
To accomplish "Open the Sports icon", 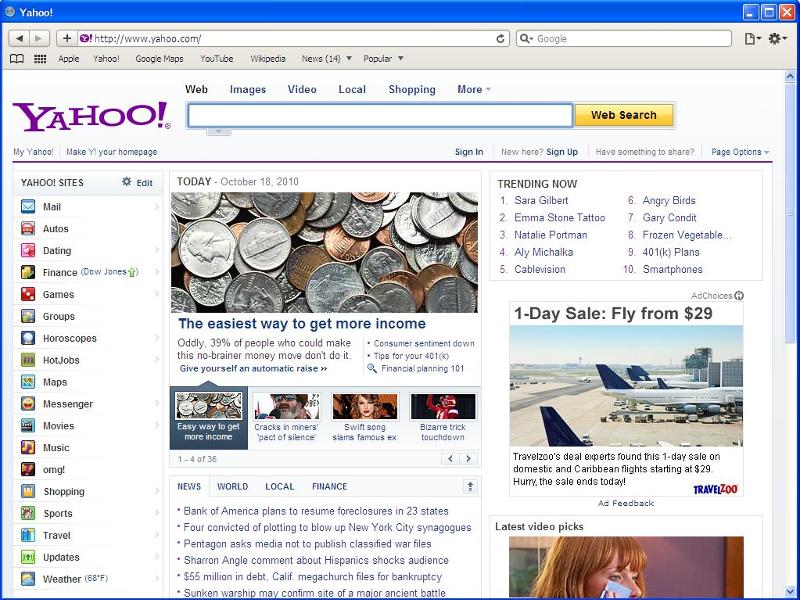I will 28,513.
